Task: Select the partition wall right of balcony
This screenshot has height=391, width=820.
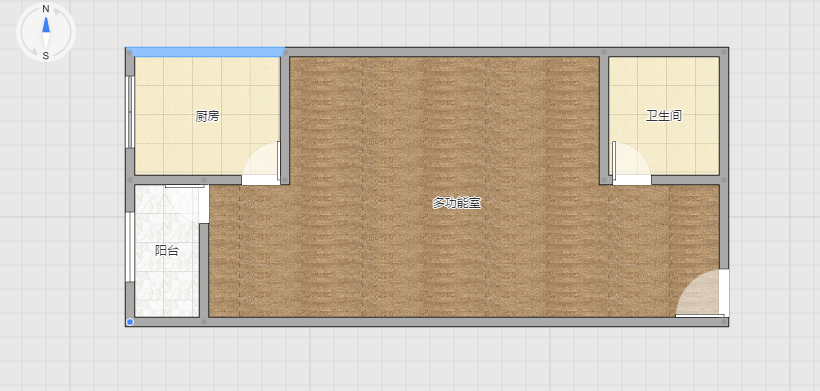Action: coord(204,271)
